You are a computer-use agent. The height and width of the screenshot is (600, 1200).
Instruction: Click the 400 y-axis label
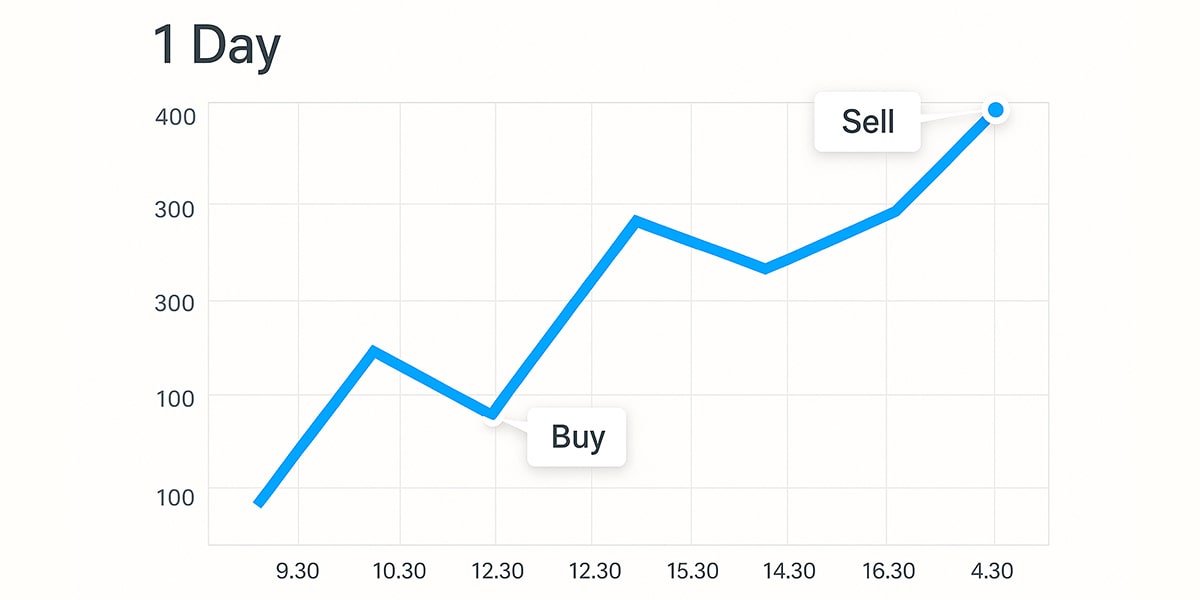(175, 116)
